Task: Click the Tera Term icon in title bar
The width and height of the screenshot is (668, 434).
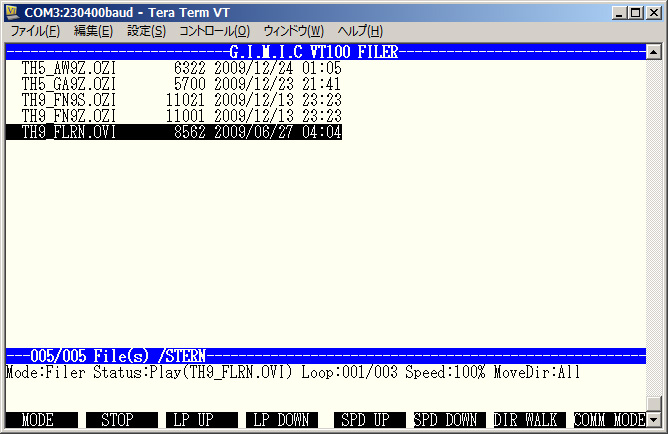Action: 13,12
